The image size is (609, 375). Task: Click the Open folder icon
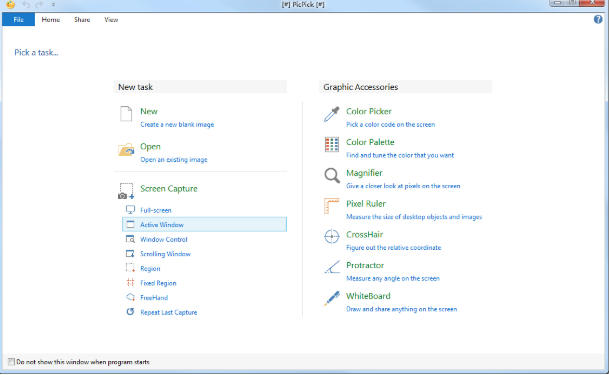pyautogui.click(x=126, y=149)
